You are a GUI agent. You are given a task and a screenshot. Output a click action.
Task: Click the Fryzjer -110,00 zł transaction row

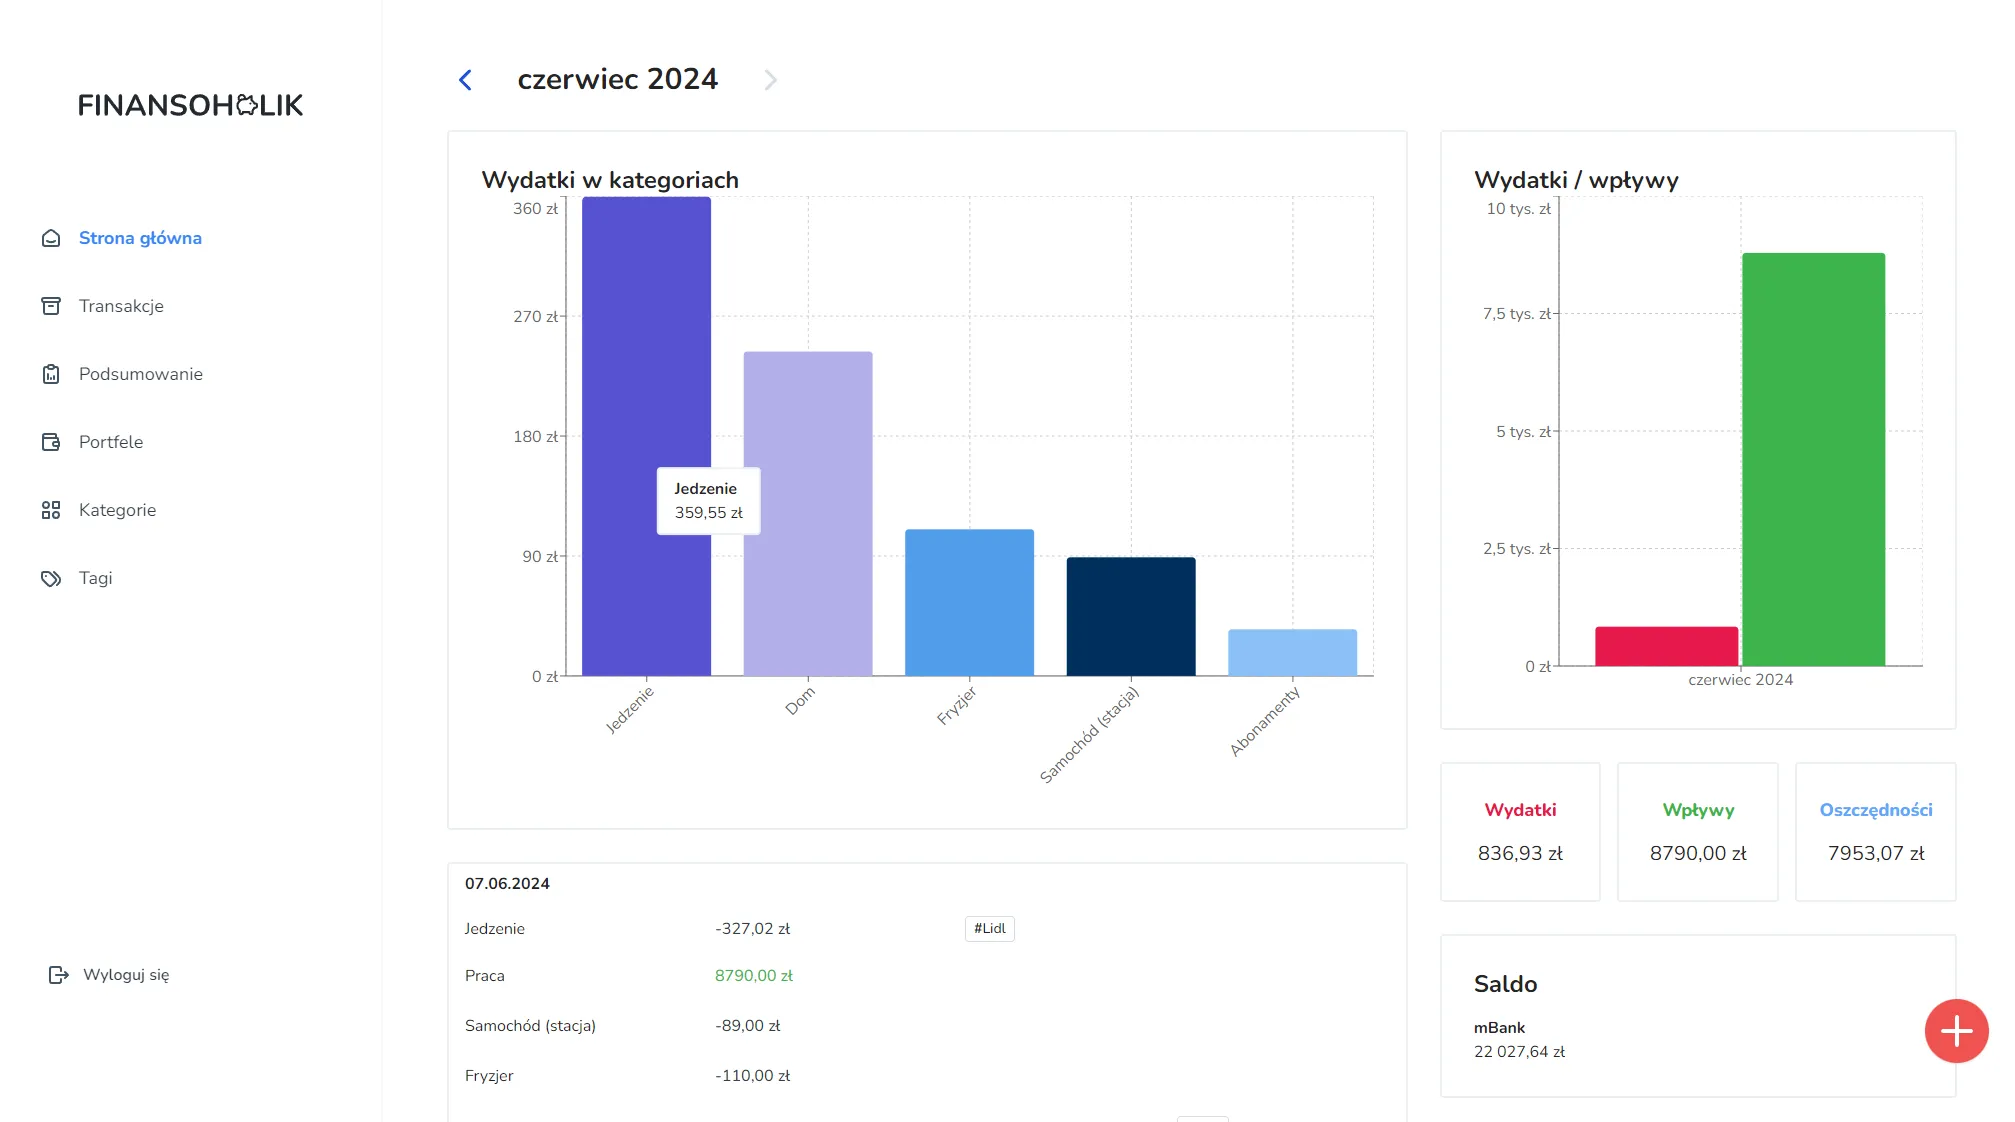(x=927, y=1075)
